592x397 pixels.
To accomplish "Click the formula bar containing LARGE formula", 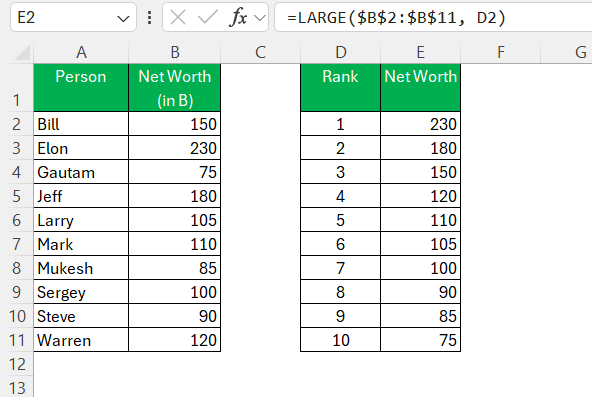I will (x=433, y=17).
